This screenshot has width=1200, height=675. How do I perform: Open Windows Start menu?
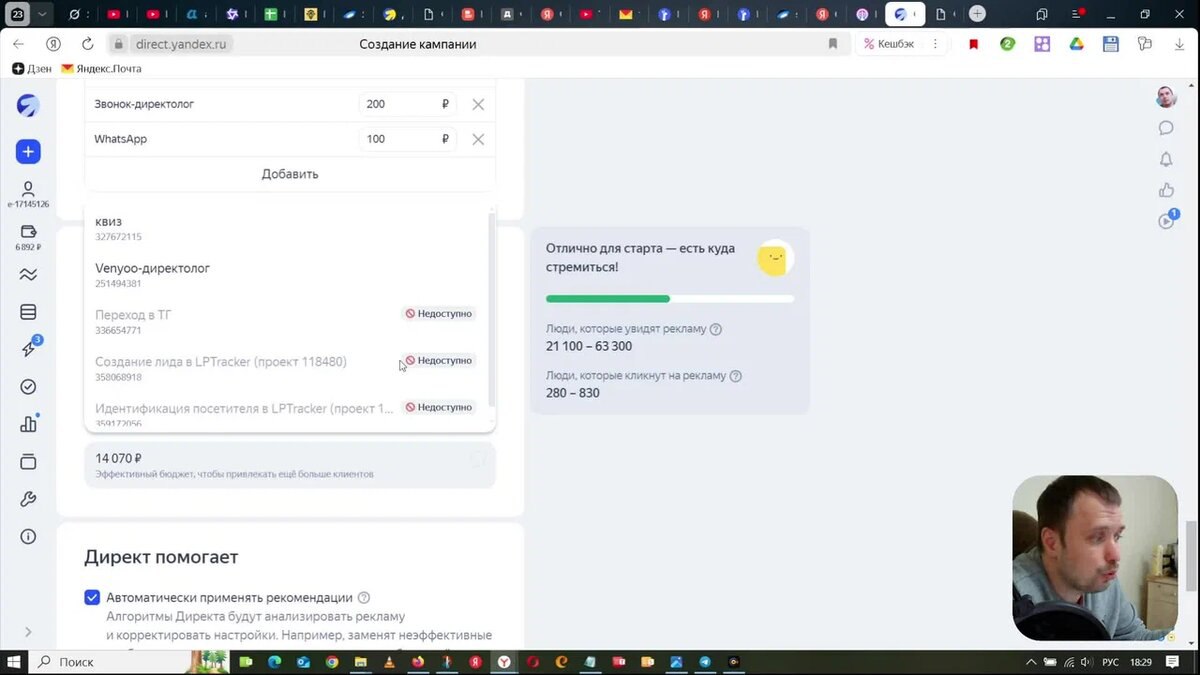(x=14, y=662)
